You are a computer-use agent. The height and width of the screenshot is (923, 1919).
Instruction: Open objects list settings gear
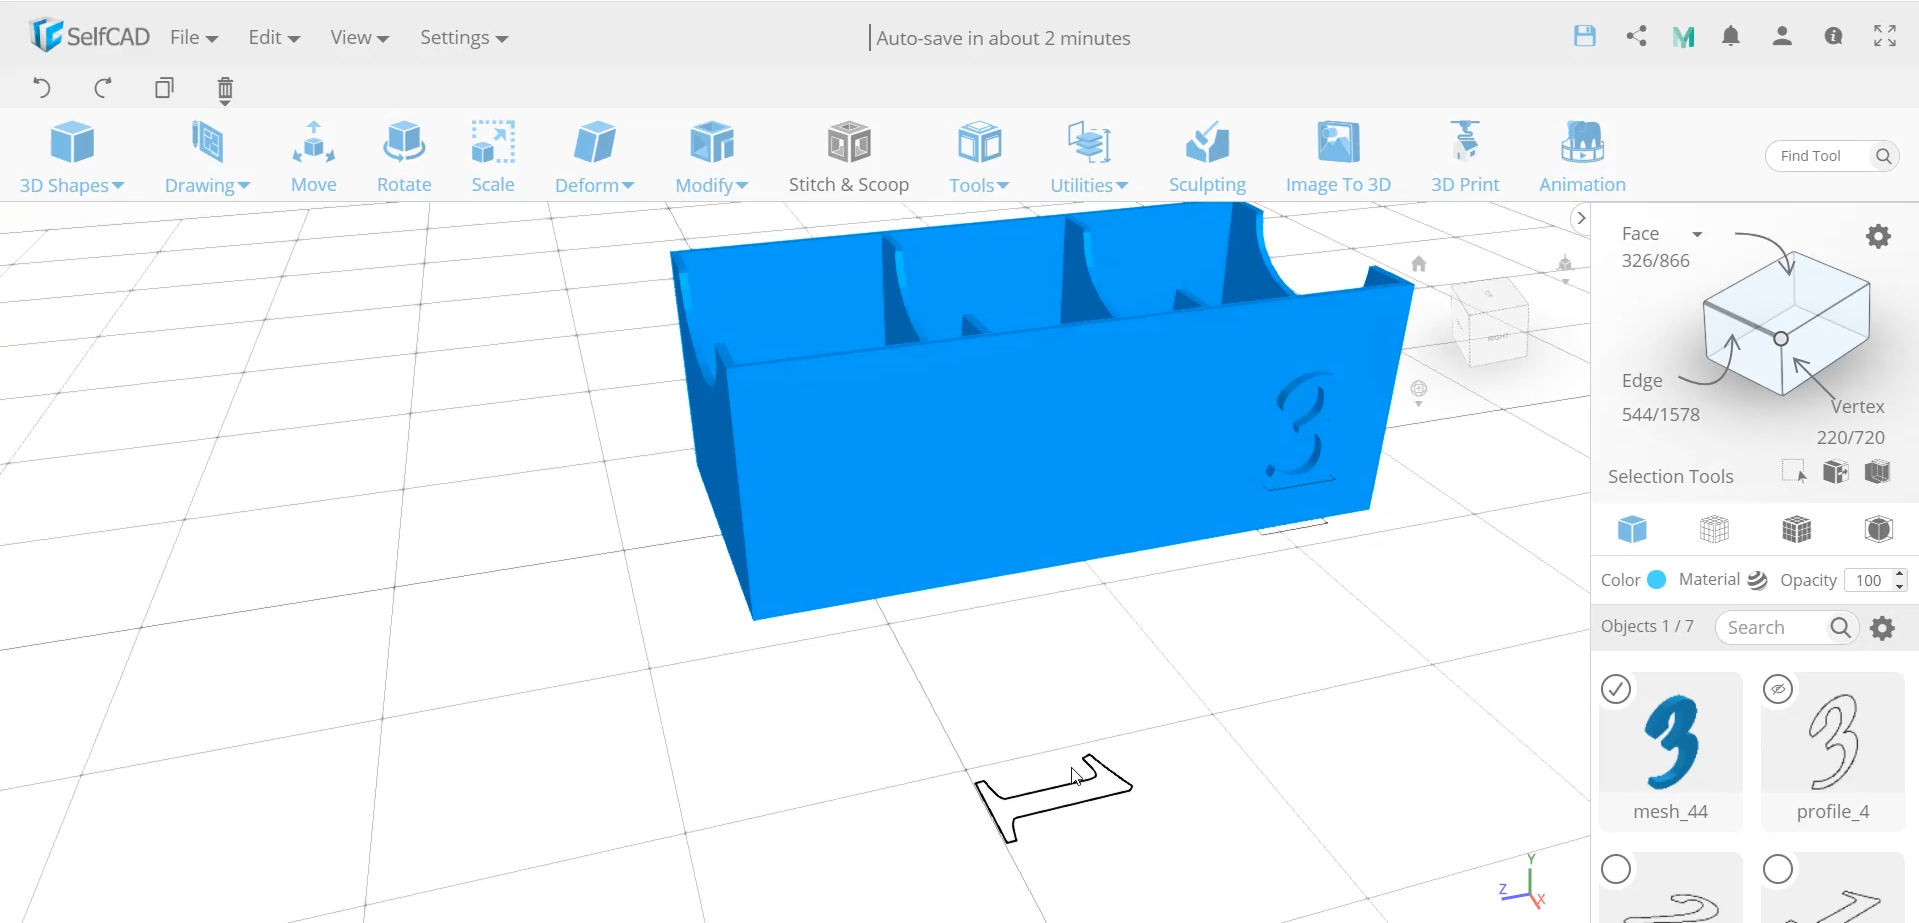click(1882, 628)
